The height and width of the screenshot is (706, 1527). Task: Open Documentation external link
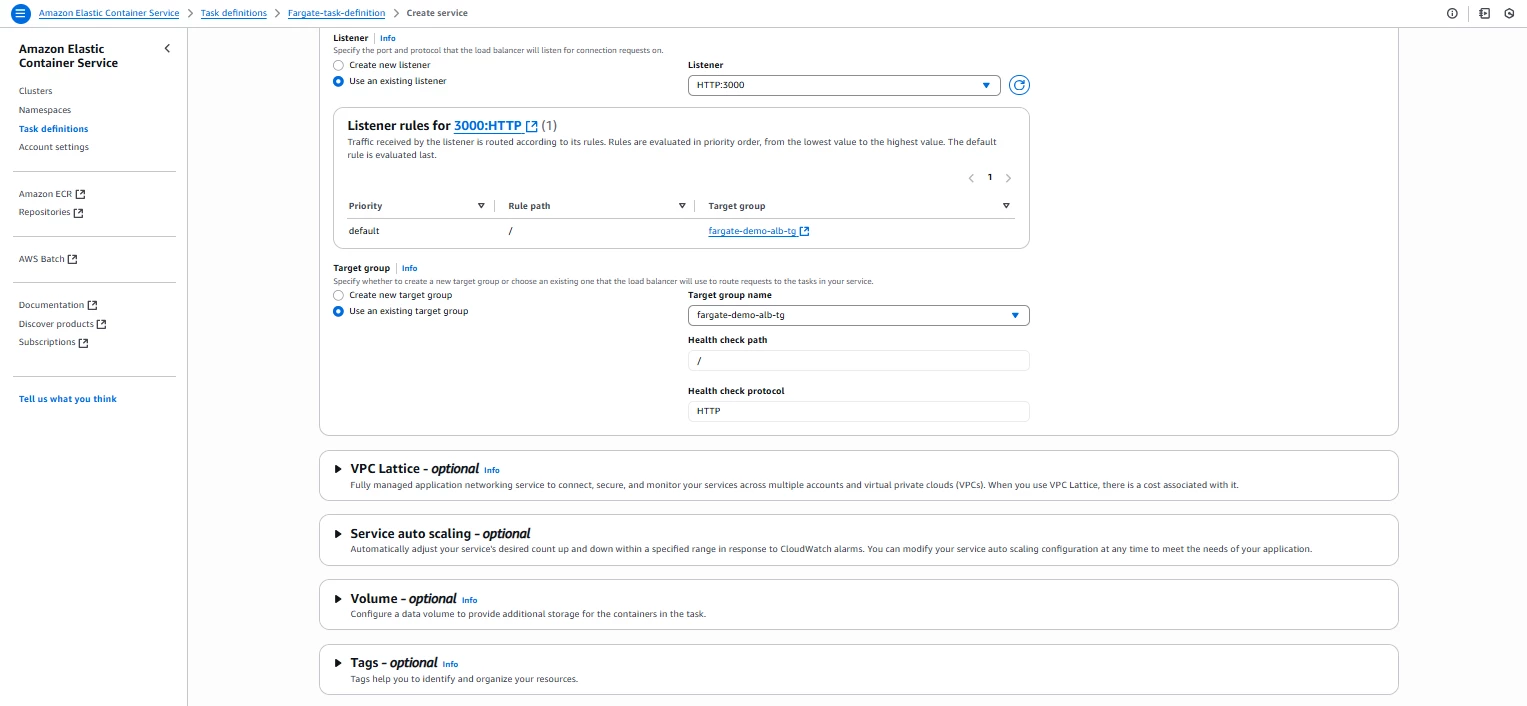[58, 305]
